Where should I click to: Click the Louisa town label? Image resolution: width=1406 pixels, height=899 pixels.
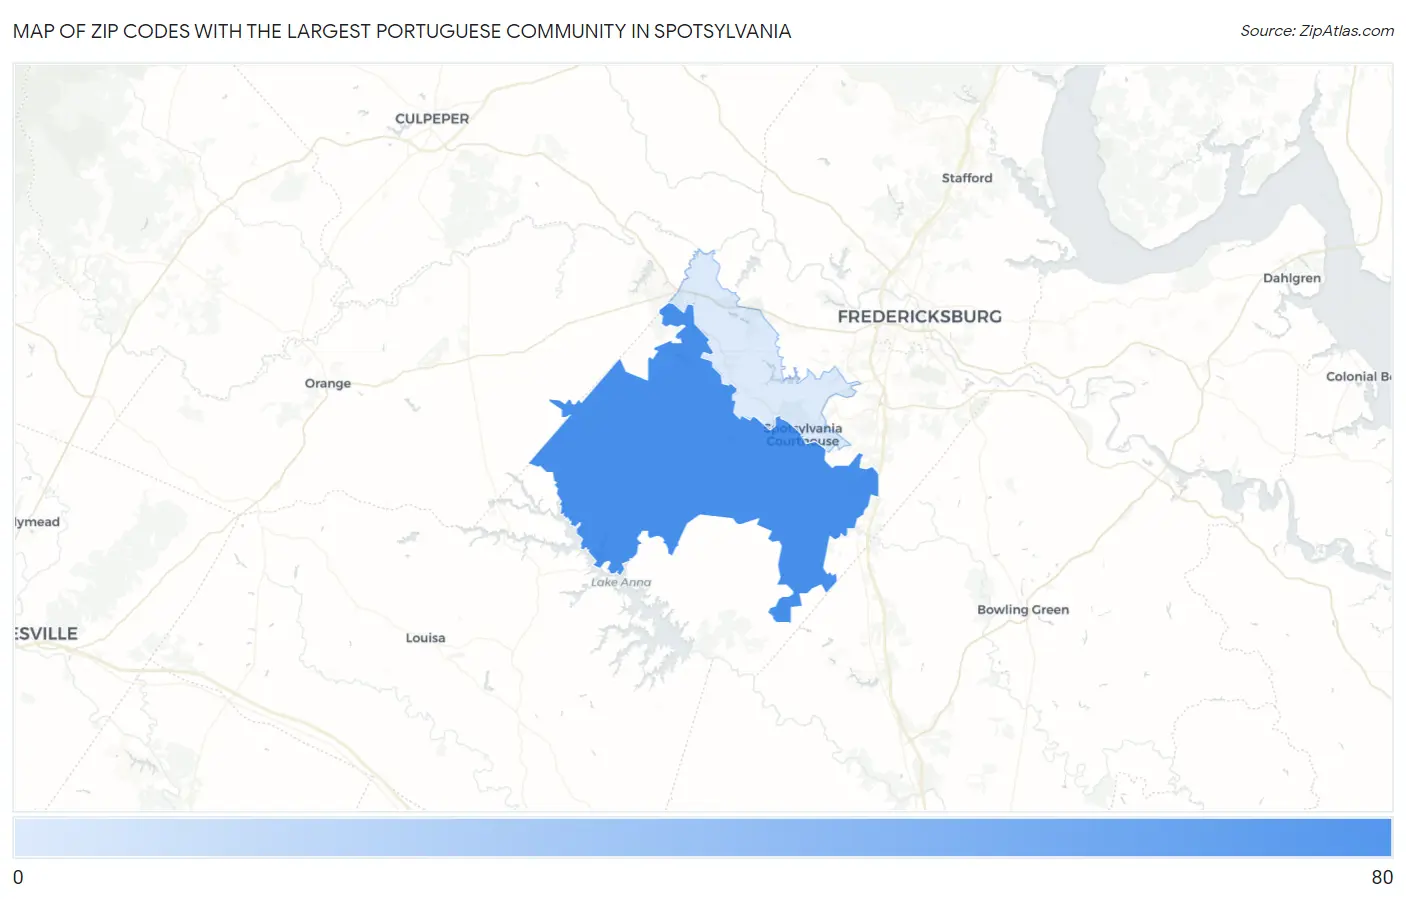(x=425, y=637)
